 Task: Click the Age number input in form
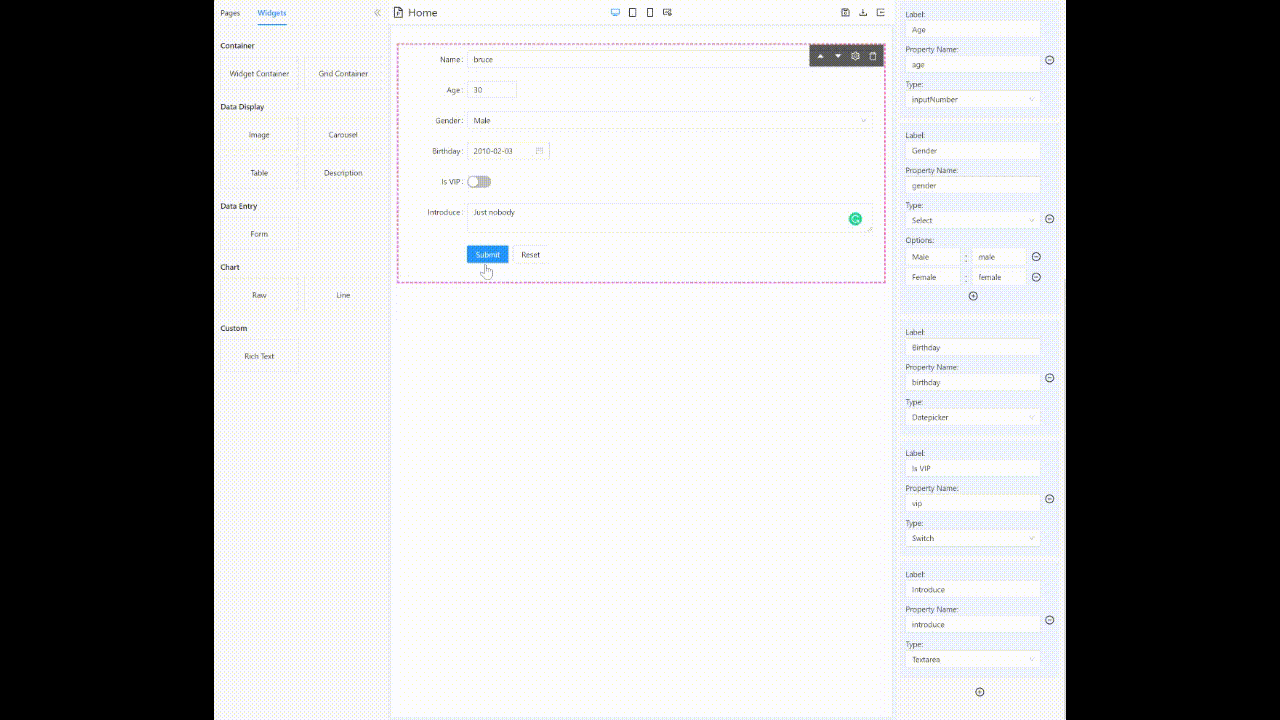point(492,90)
